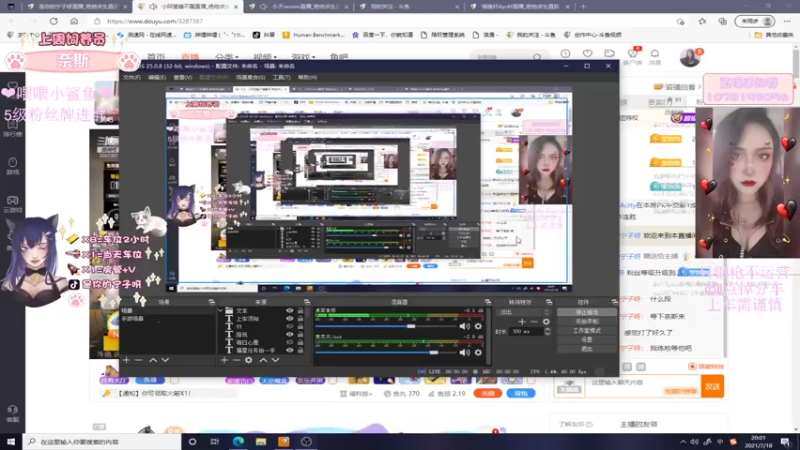
Task: Open 场景集合(S) menu in OBS
Action: click(x=251, y=78)
